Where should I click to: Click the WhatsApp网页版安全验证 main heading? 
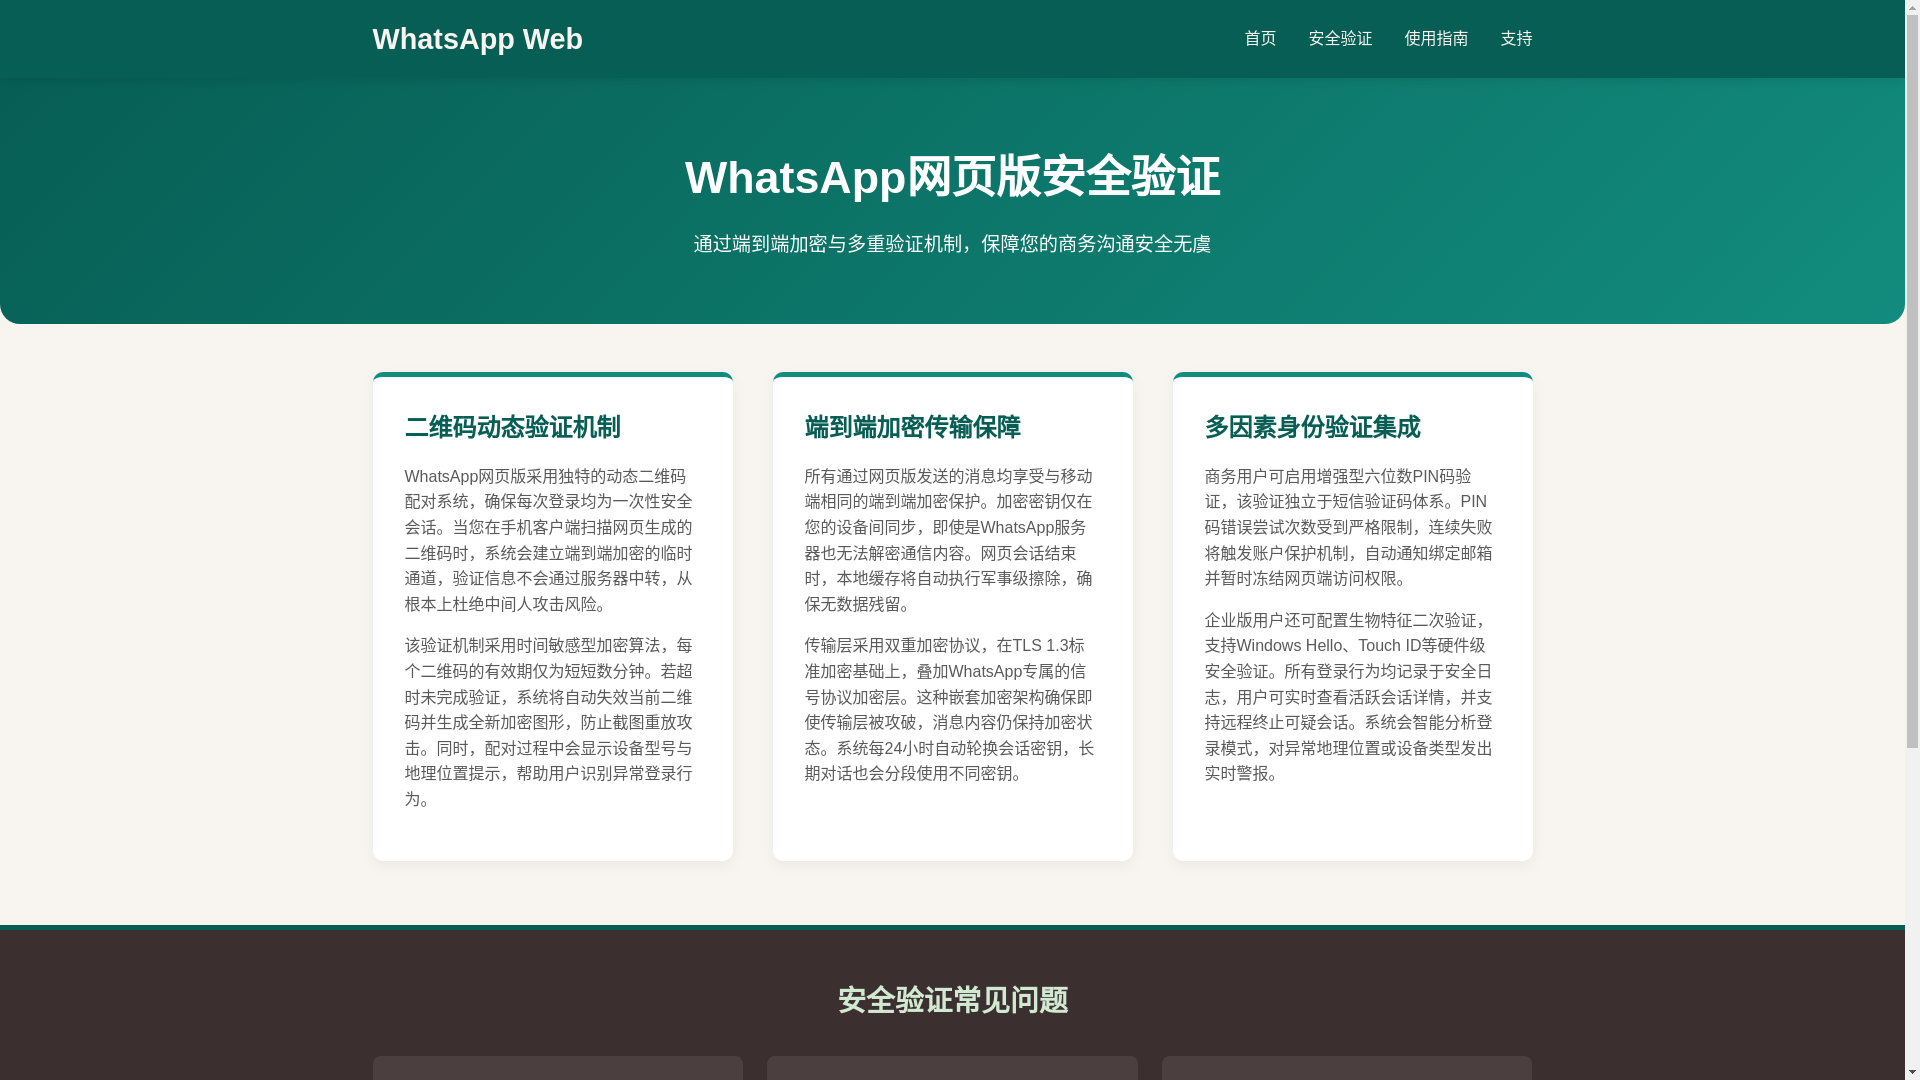(952, 177)
